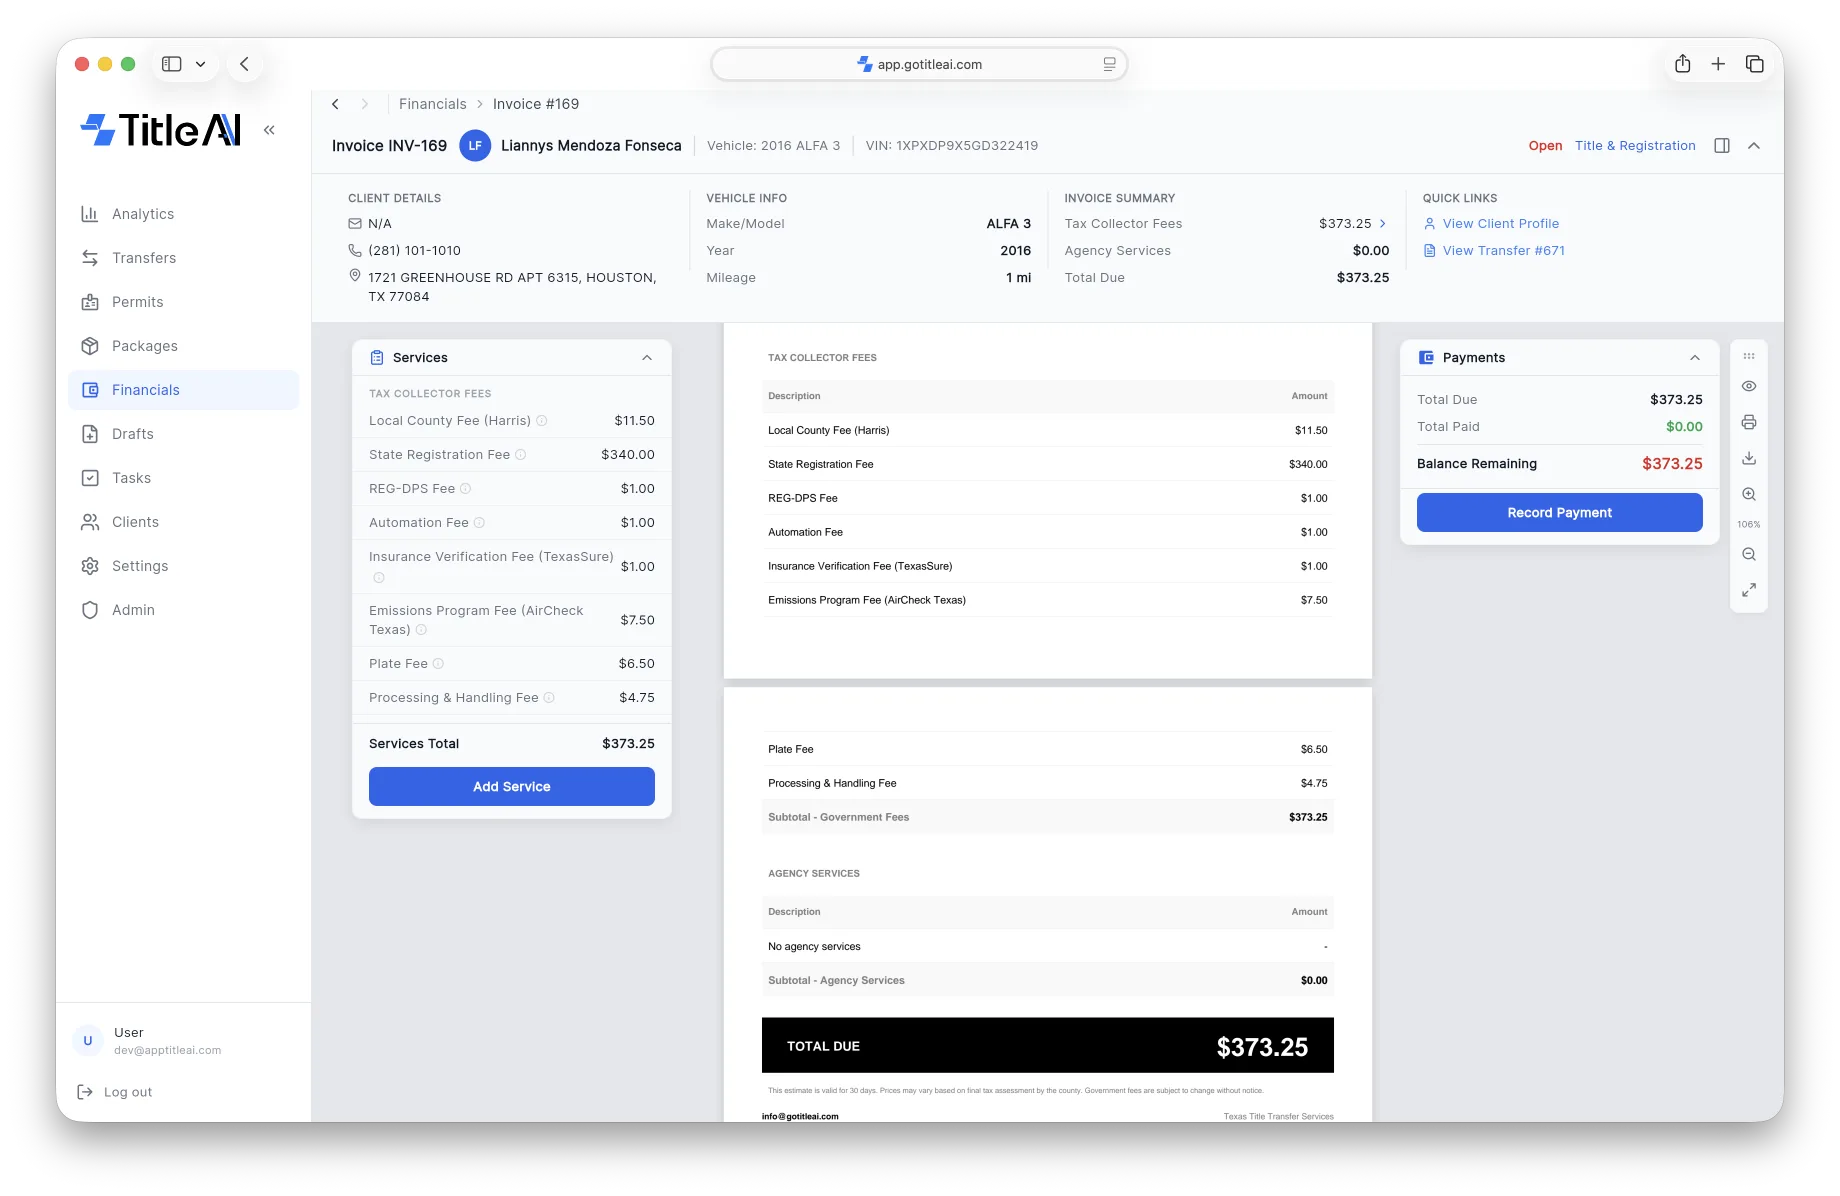
Task: Open Safari sidebar dropdown arrow
Action: tap(201, 64)
